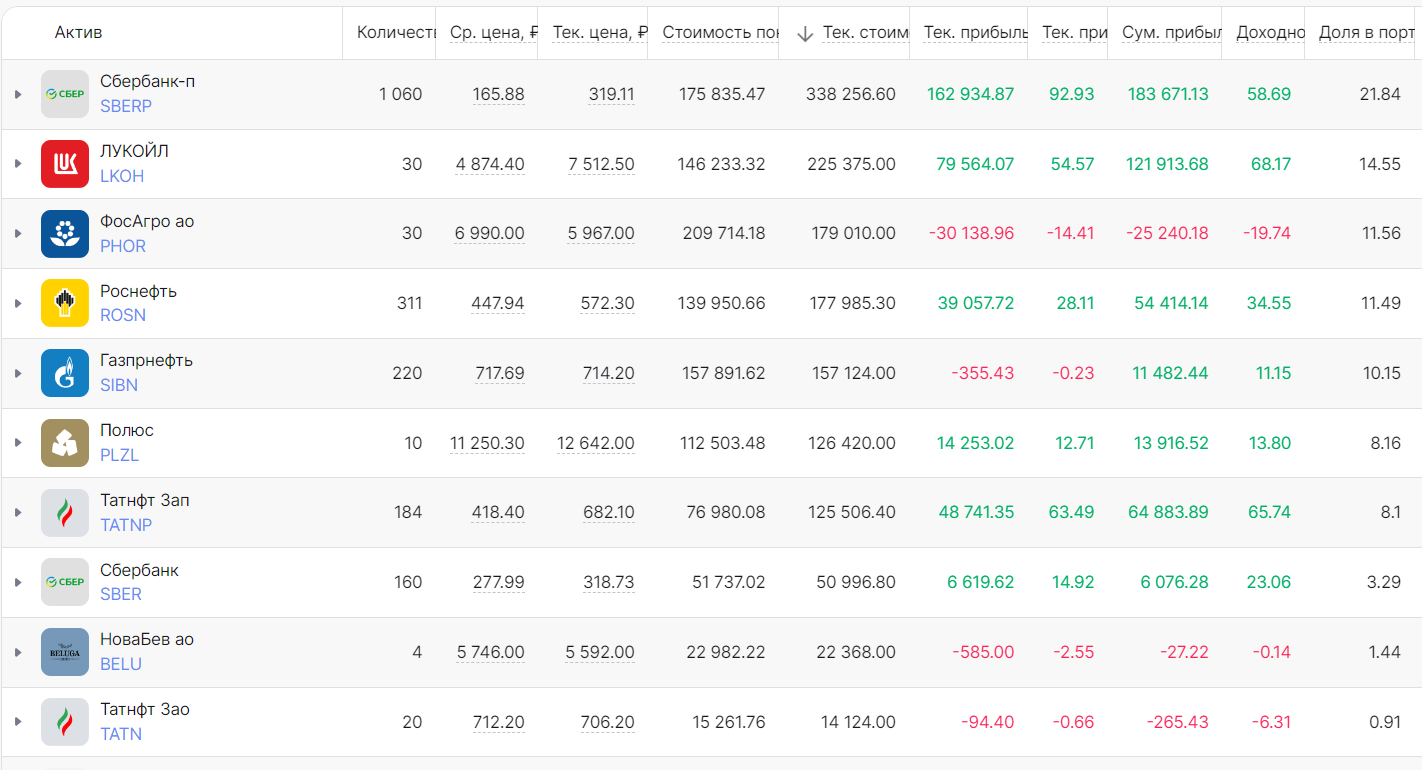Click yield value 65.74
The height and width of the screenshot is (770, 1422).
[1269, 512]
